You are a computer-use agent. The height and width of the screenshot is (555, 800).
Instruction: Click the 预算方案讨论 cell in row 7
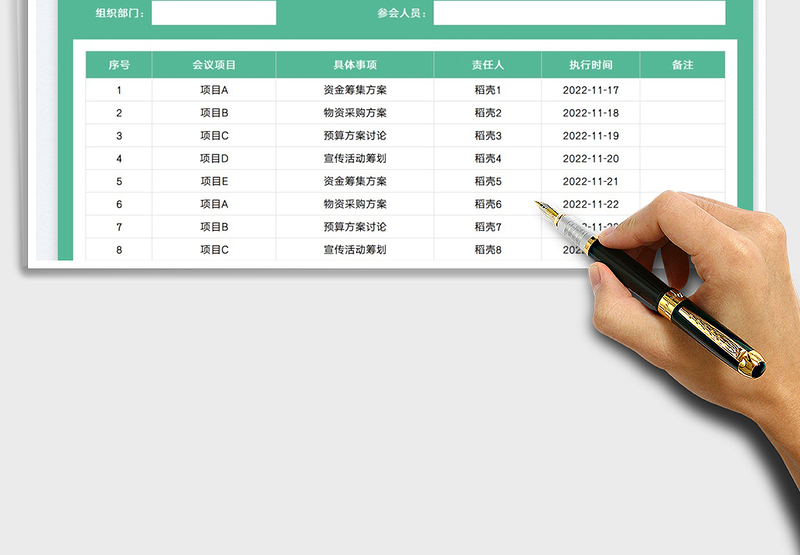(x=355, y=227)
